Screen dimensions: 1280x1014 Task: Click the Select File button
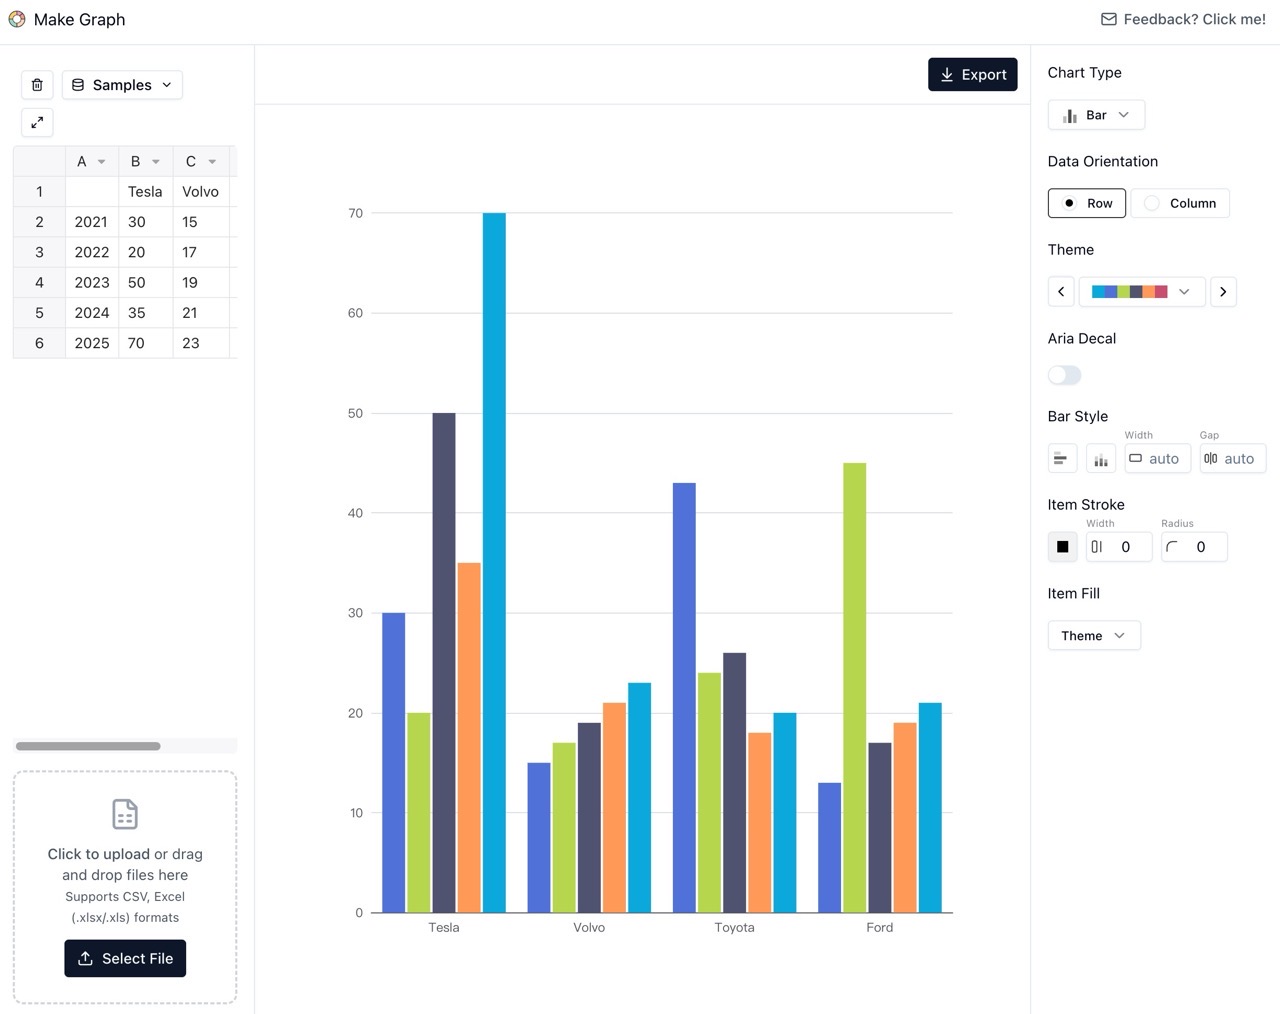pyautogui.click(x=125, y=958)
